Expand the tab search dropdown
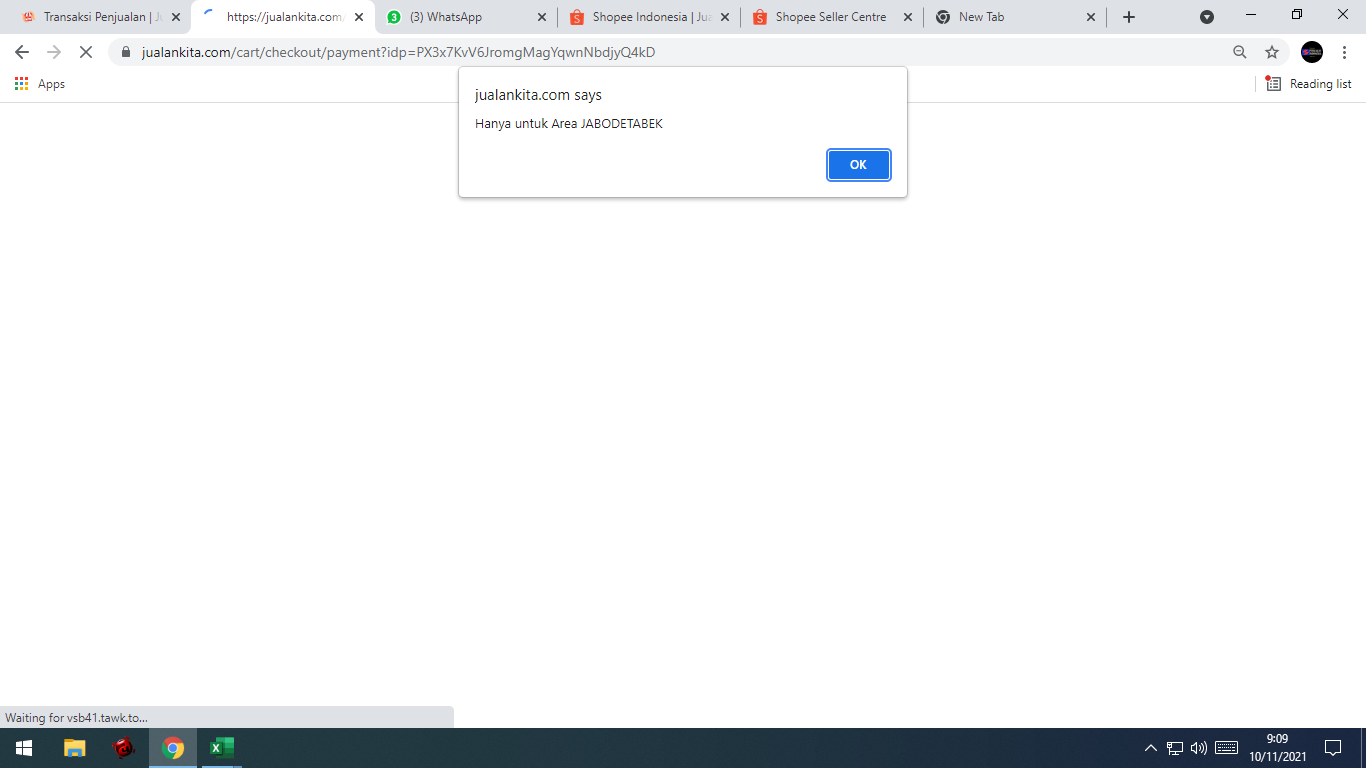Image resolution: width=1366 pixels, height=768 pixels. [1207, 17]
